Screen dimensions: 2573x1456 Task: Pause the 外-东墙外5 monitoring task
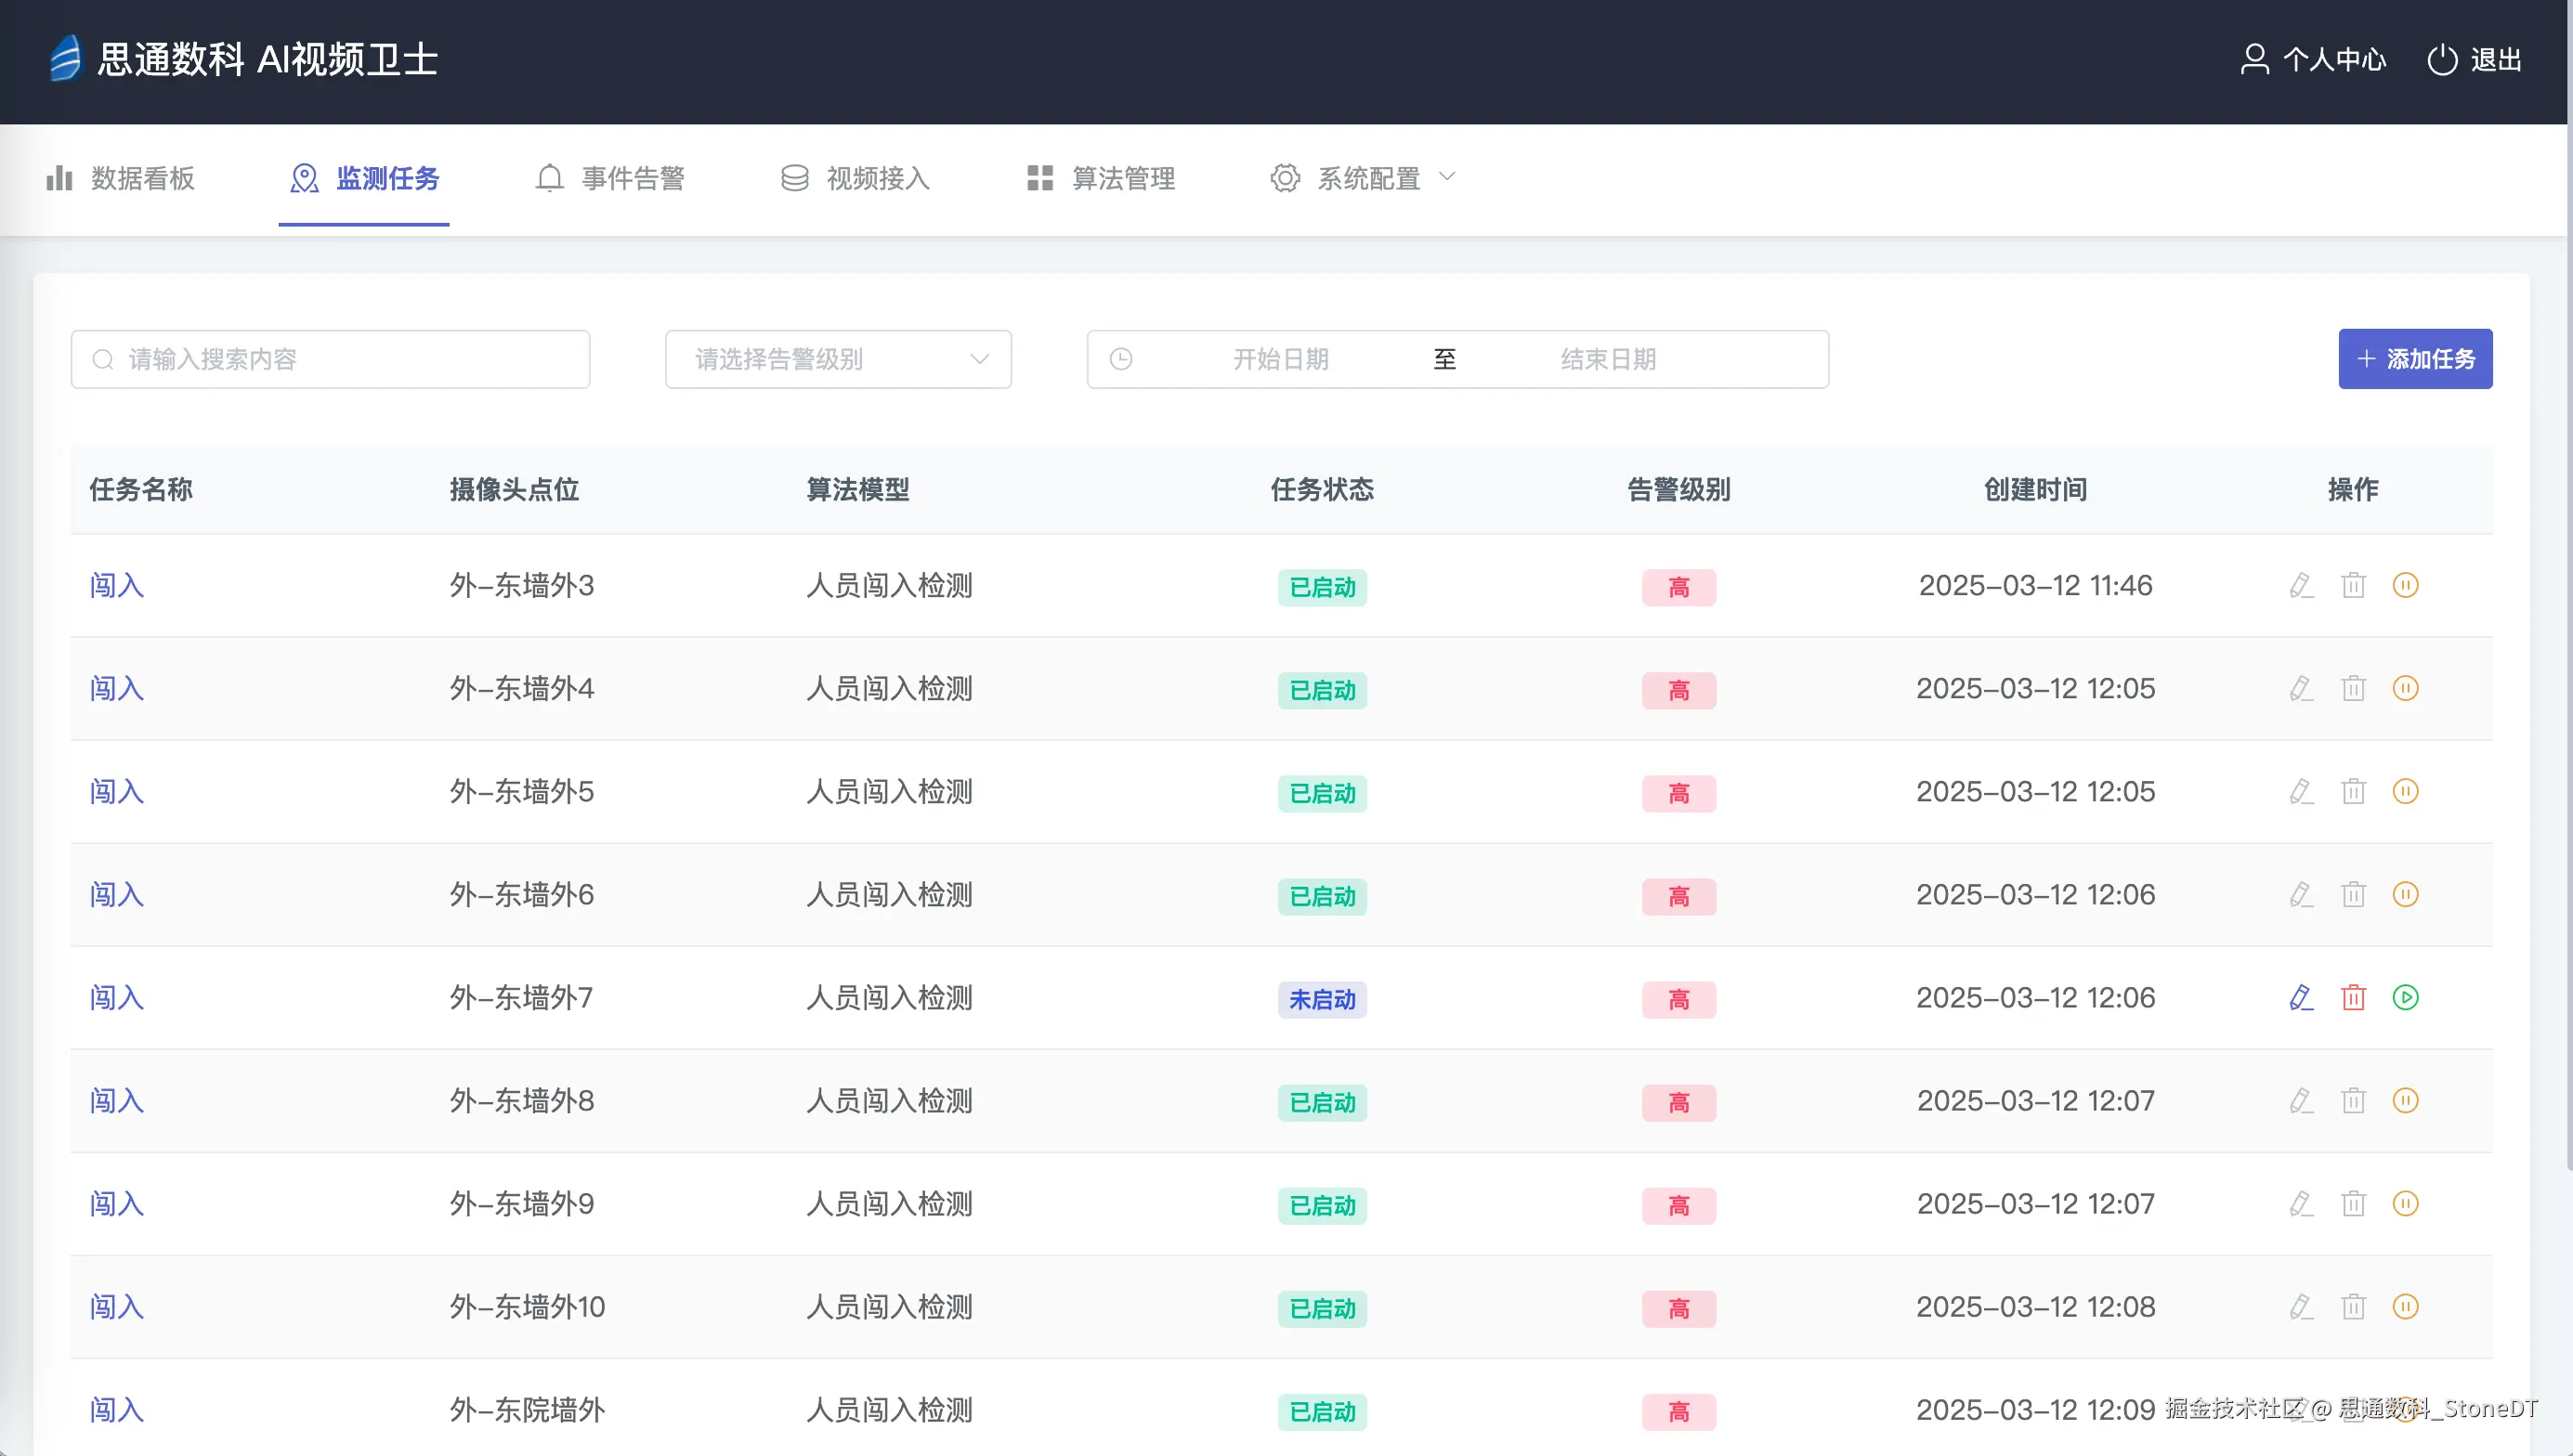[2405, 791]
